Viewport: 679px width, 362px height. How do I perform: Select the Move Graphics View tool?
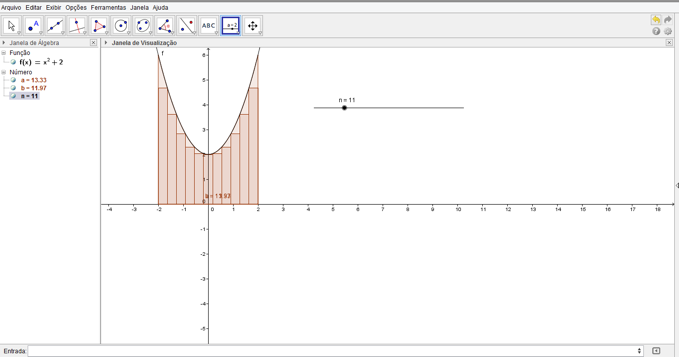tap(253, 26)
